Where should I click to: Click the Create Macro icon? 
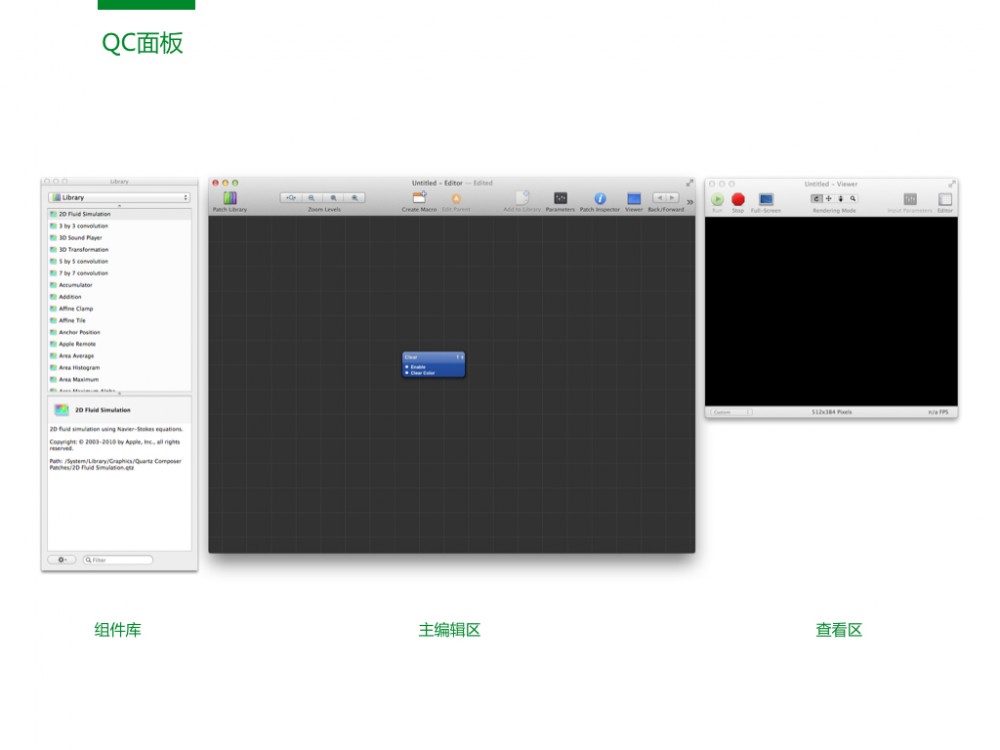[x=419, y=198]
